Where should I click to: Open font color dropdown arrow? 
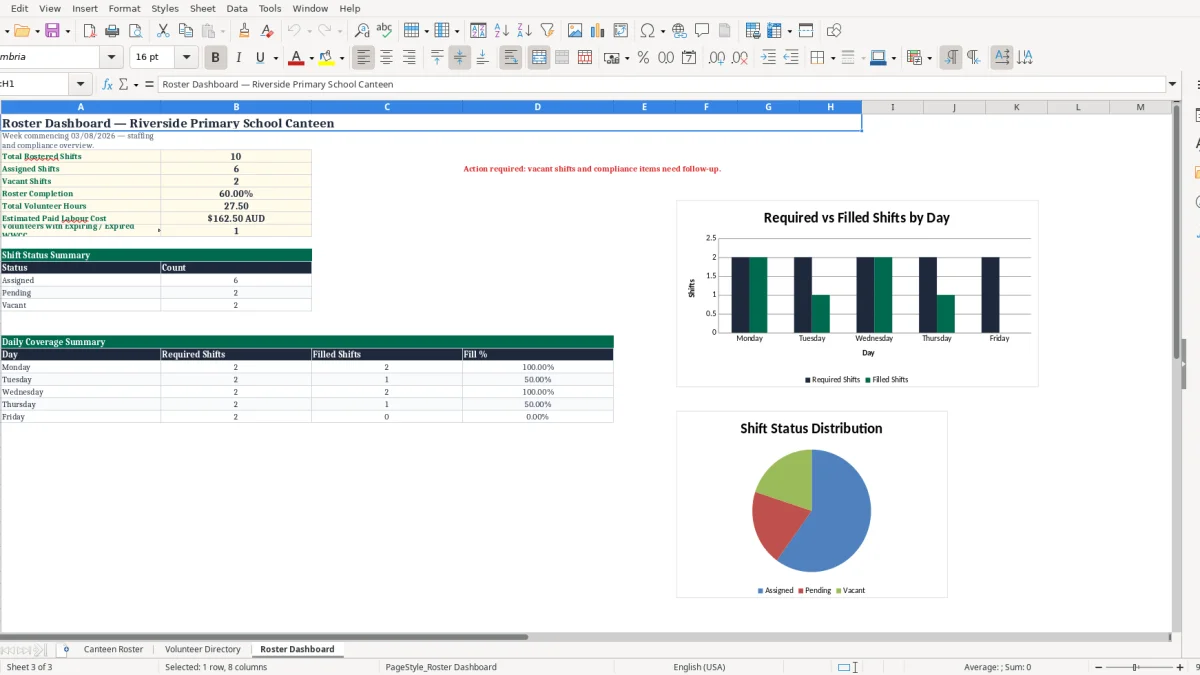pyautogui.click(x=311, y=58)
